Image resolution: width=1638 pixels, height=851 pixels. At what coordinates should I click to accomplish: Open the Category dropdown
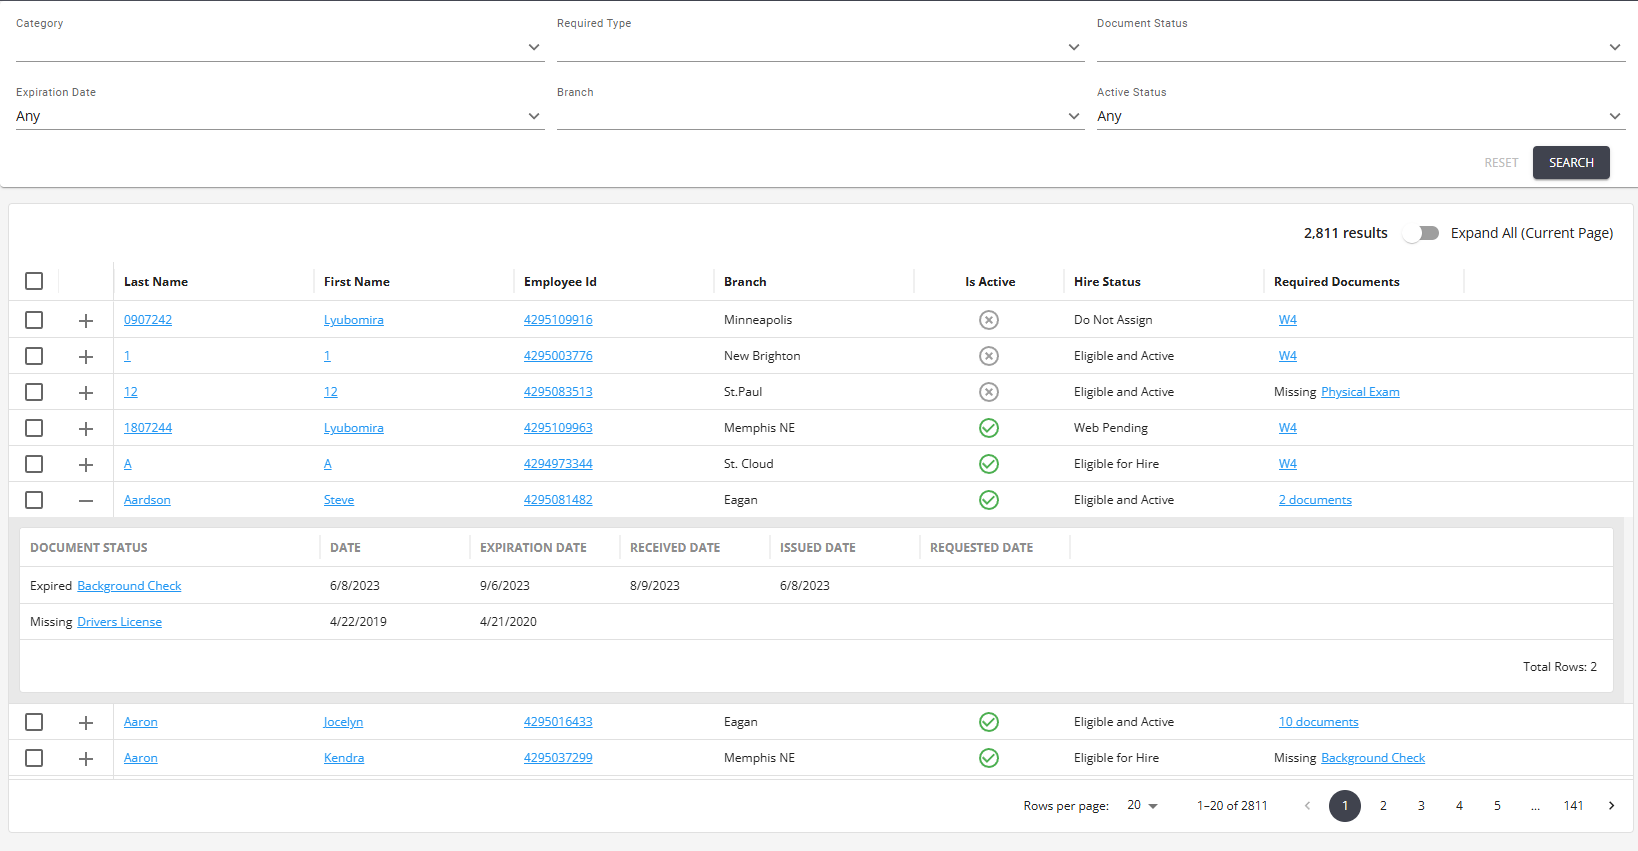click(280, 47)
